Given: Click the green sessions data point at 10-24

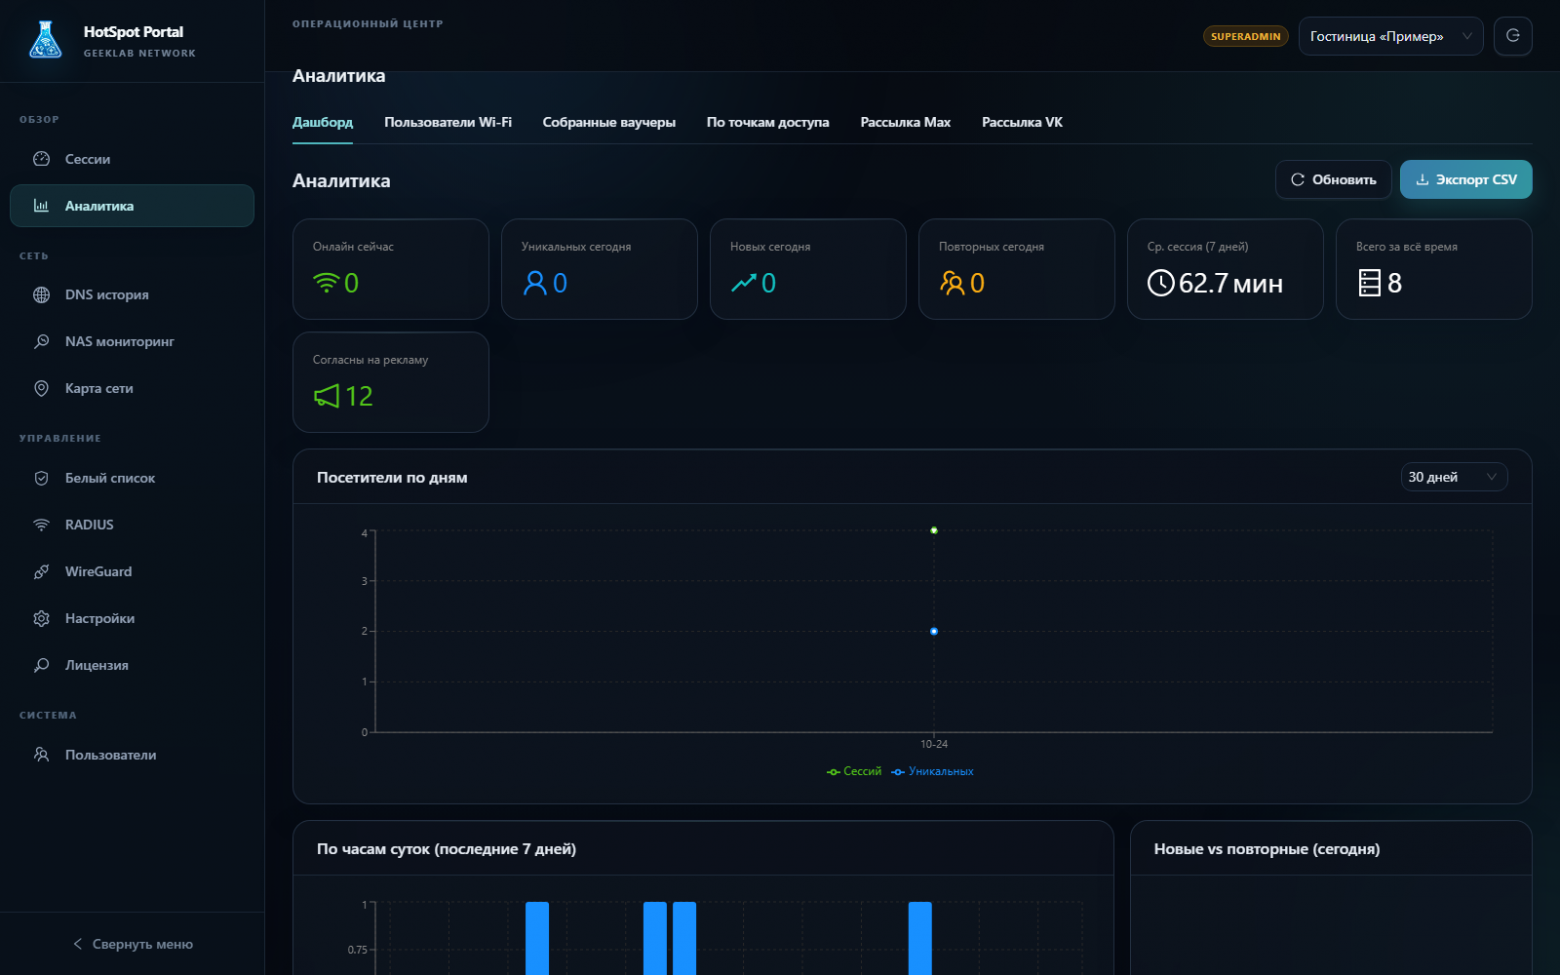Looking at the screenshot, I should point(934,530).
